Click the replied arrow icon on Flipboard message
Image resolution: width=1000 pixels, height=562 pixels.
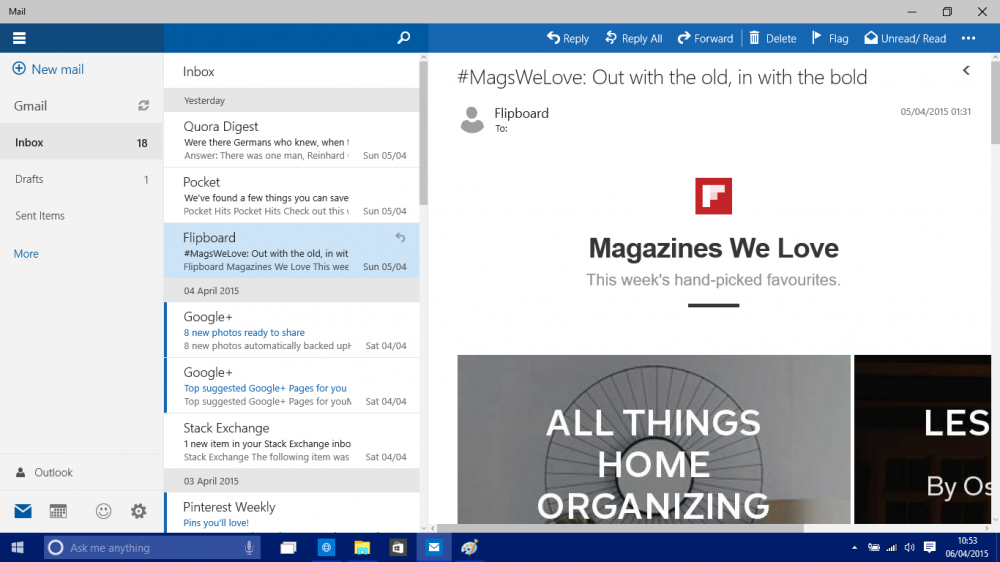click(x=400, y=237)
